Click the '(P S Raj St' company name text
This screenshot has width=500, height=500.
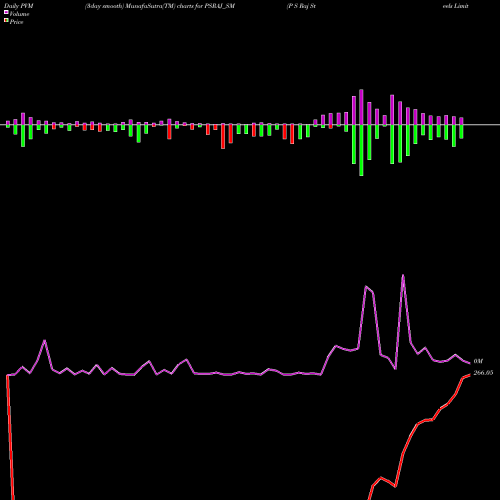pos(301,6)
